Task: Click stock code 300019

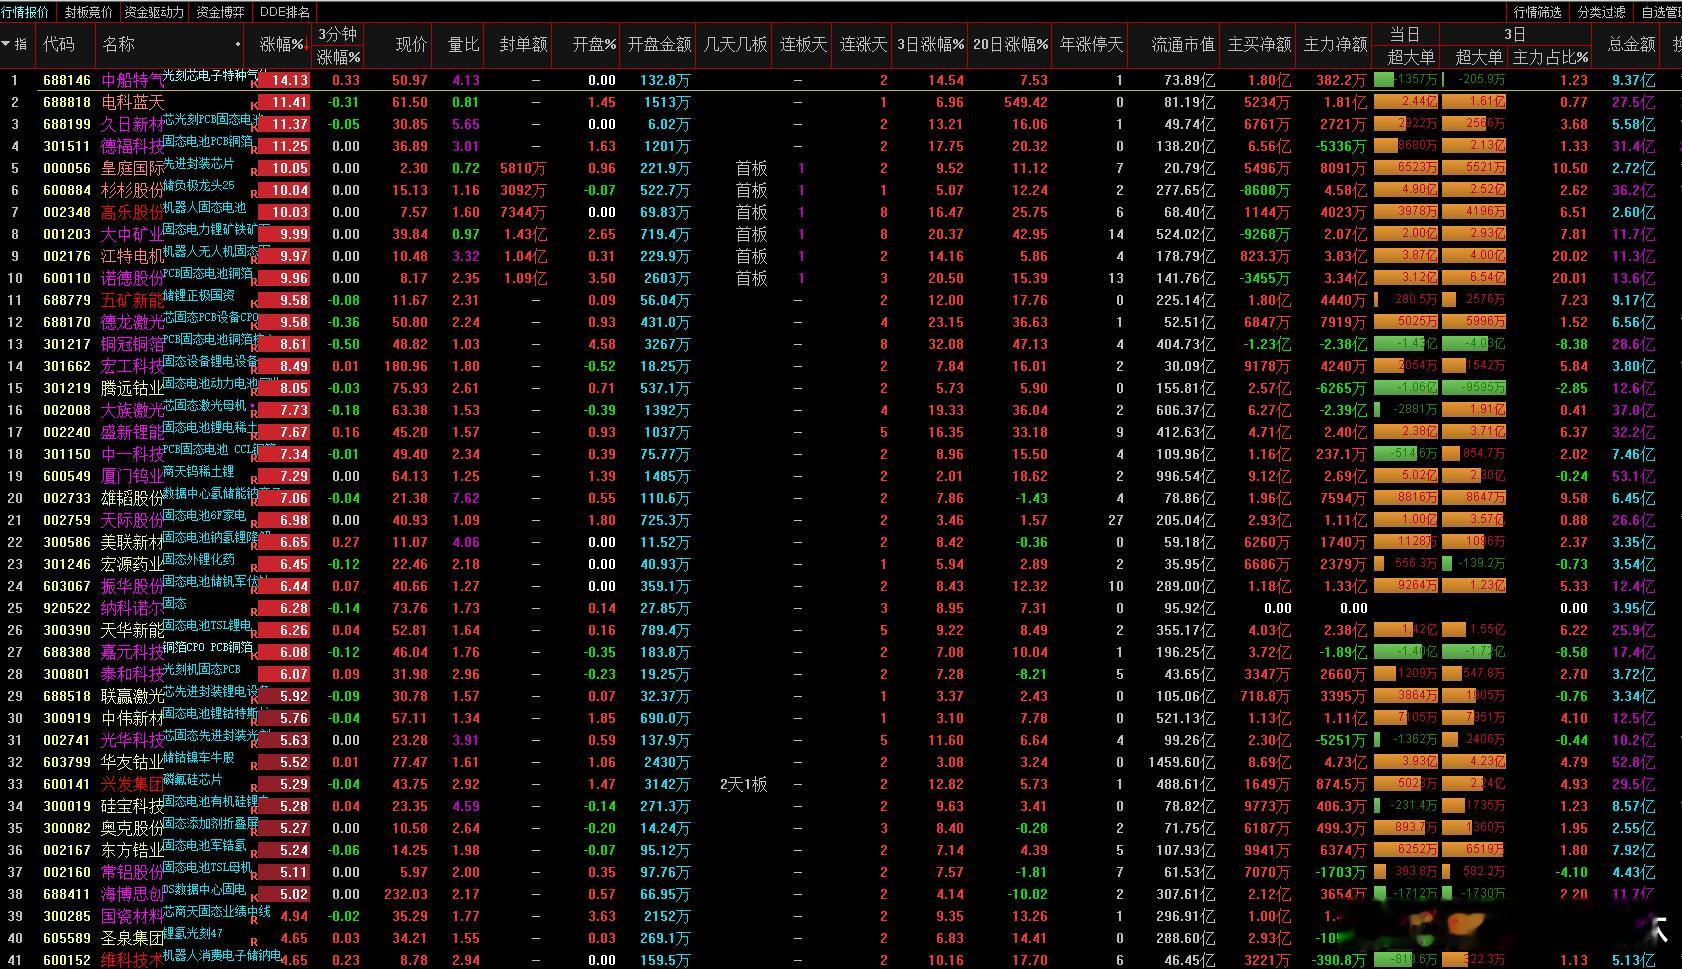Action: tap(67, 806)
